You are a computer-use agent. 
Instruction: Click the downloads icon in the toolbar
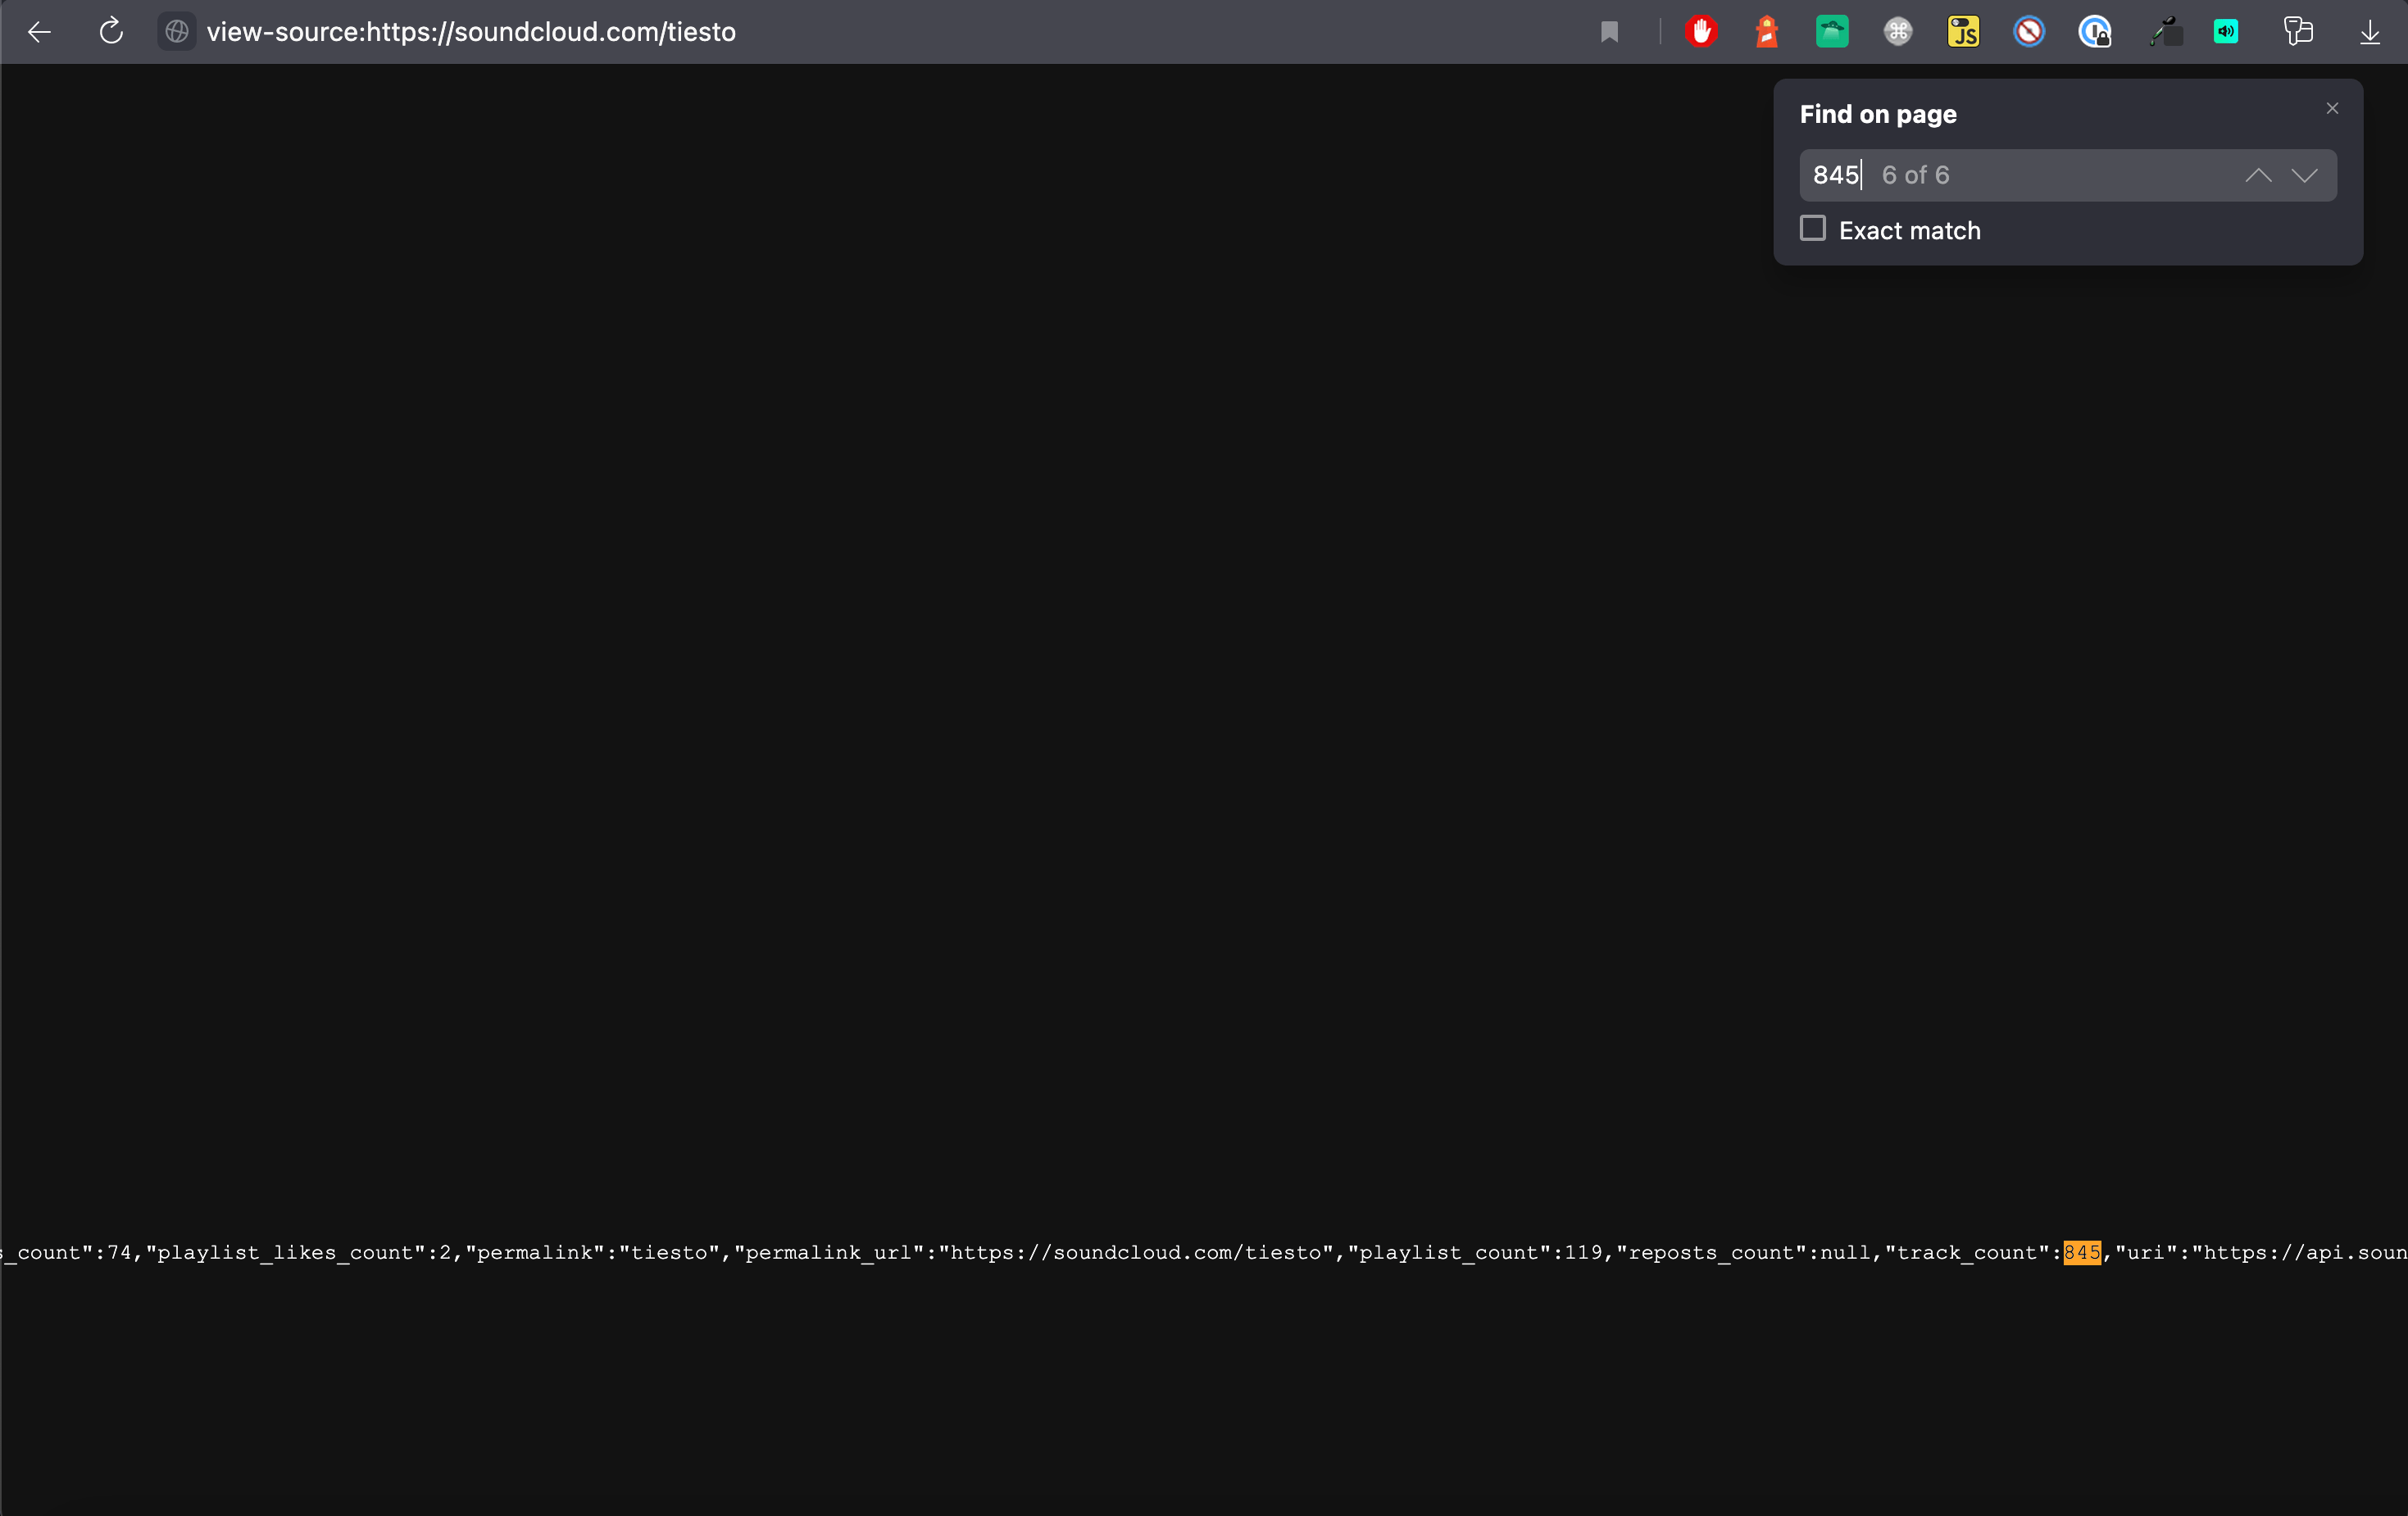(2370, 31)
